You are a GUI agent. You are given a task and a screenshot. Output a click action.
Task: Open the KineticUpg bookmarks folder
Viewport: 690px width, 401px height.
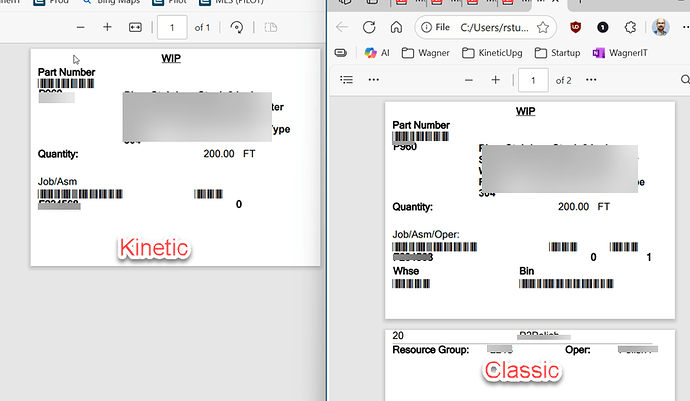pyautogui.click(x=492, y=53)
